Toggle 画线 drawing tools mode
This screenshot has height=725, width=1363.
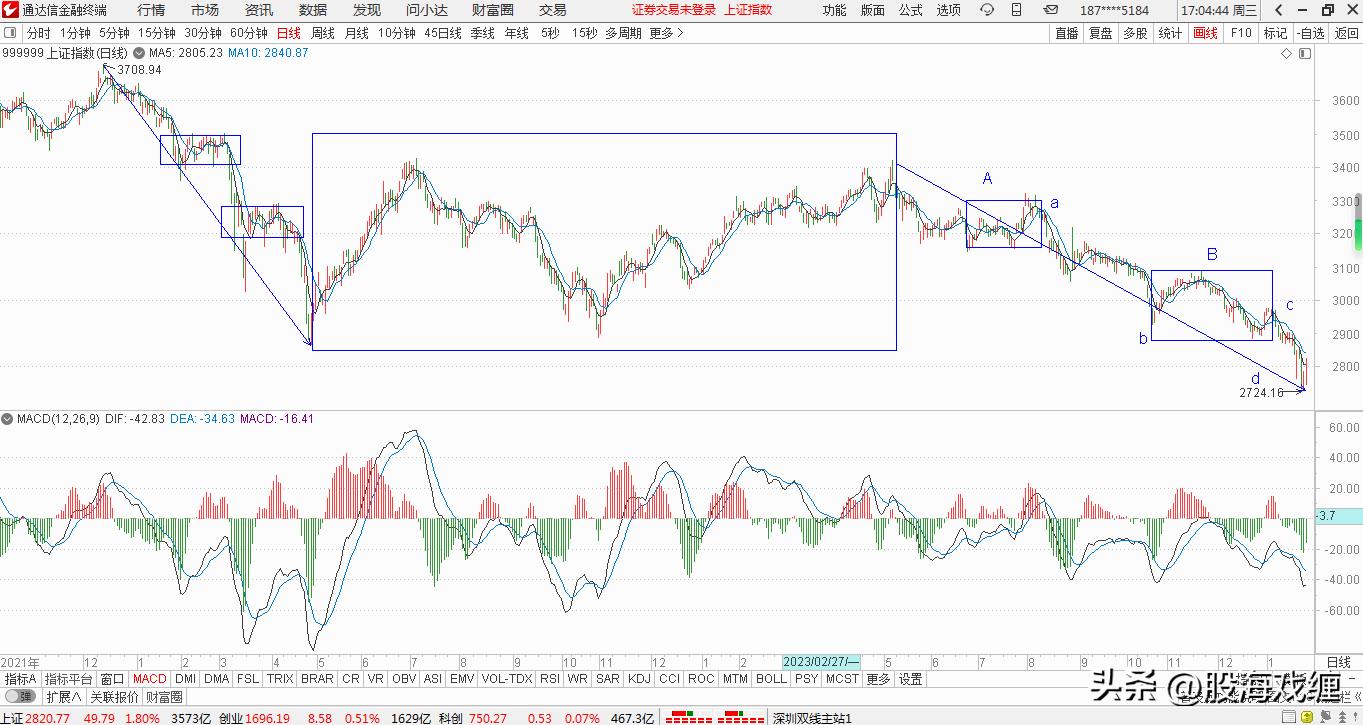(x=1206, y=33)
